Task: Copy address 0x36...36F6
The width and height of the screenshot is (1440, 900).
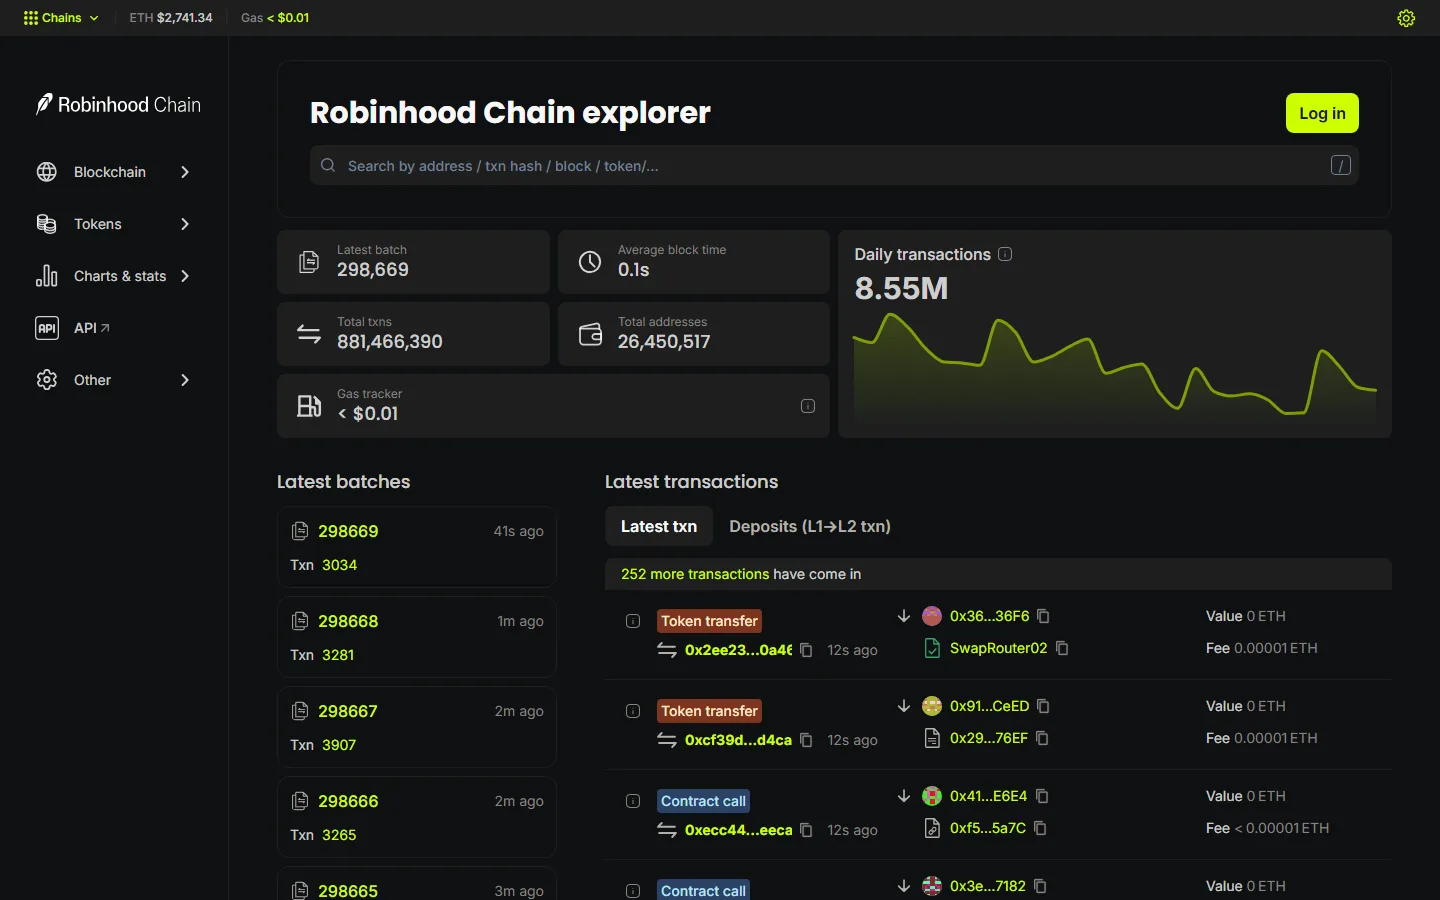Action: pos(1043,616)
